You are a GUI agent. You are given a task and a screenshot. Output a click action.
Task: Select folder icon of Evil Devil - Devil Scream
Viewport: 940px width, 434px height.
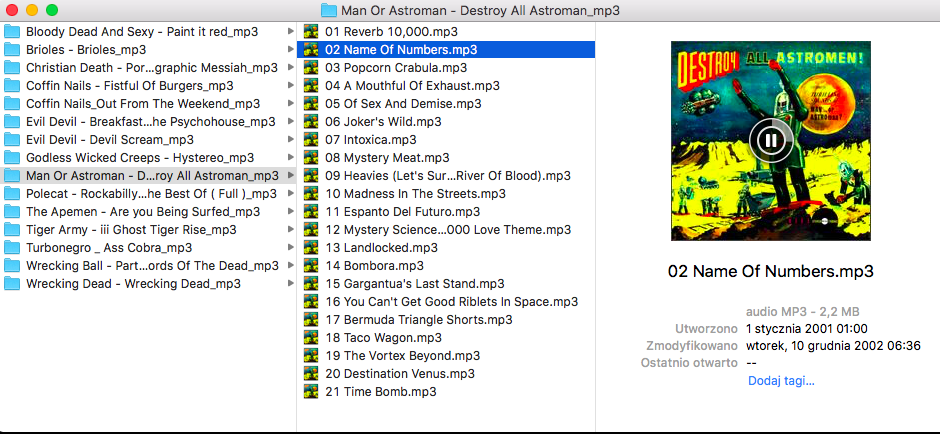click(x=12, y=139)
